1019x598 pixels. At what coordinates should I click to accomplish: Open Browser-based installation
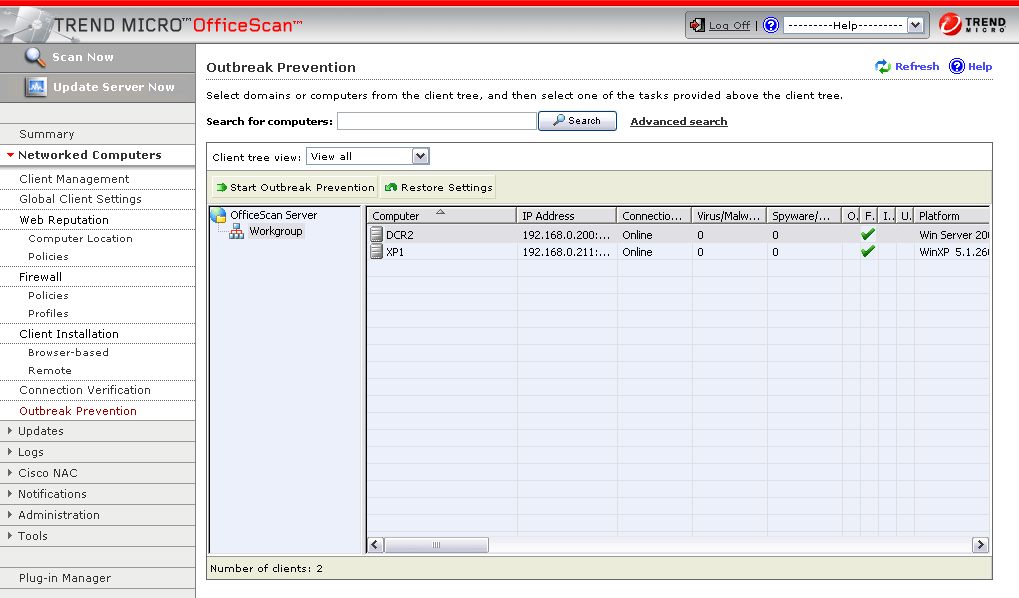68,352
